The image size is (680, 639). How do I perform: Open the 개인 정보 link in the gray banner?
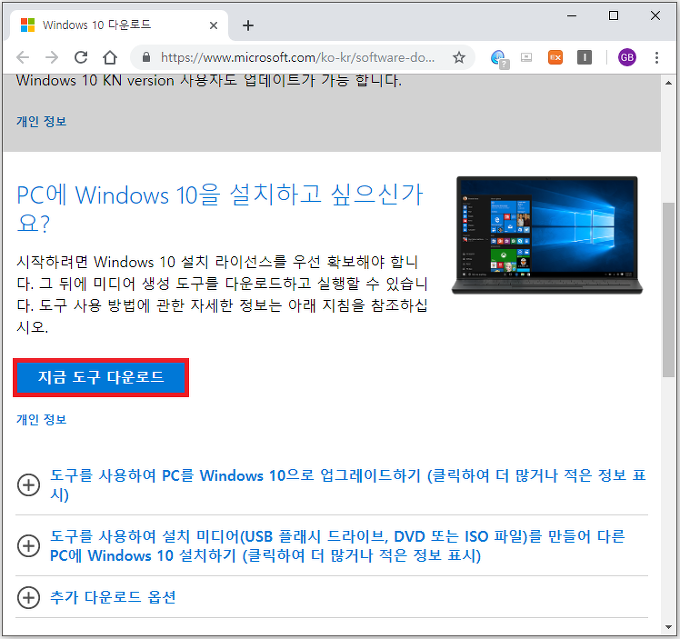41,121
